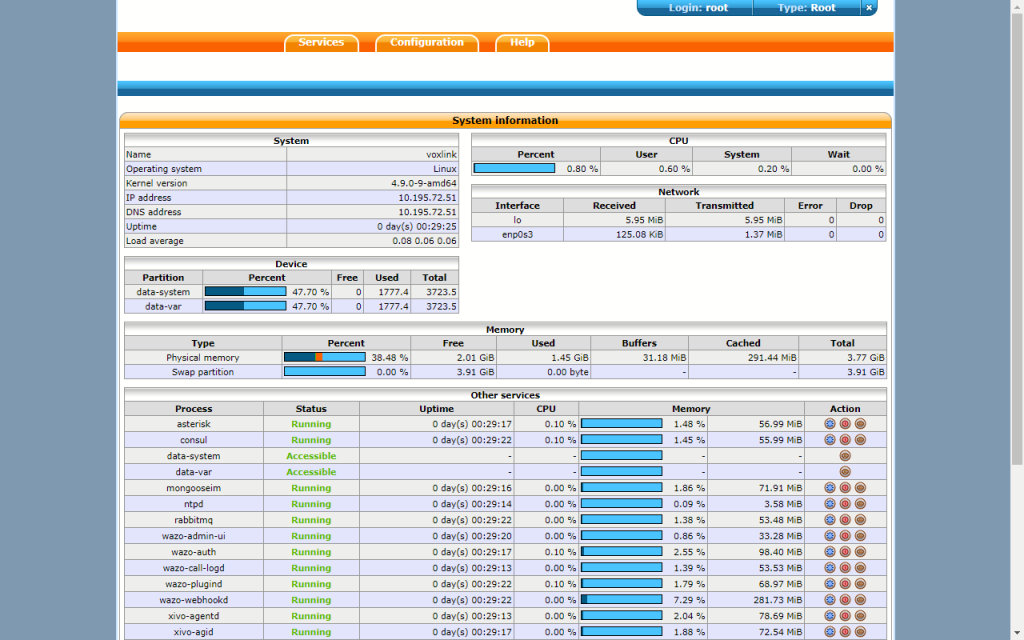Viewport: 1024px width, 640px height.
Task: Open the Services menu tab
Action: point(321,42)
